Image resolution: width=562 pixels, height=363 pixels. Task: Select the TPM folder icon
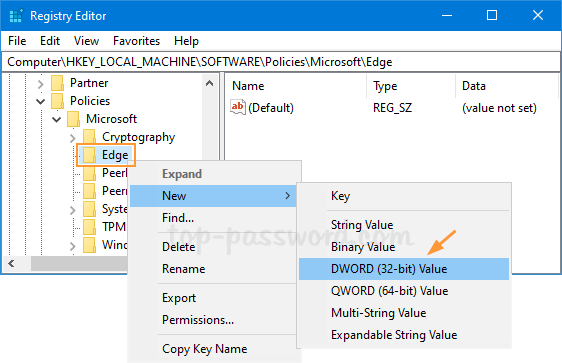[x=90, y=227]
